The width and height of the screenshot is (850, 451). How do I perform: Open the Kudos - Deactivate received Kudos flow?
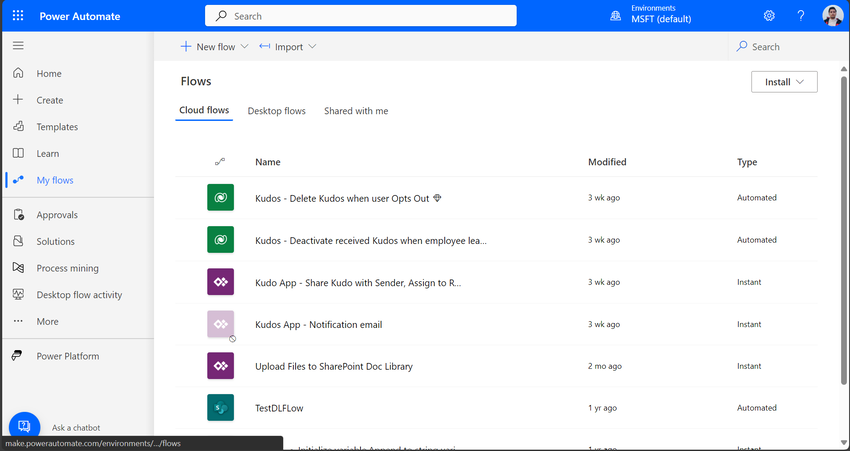tap(371, 241)
